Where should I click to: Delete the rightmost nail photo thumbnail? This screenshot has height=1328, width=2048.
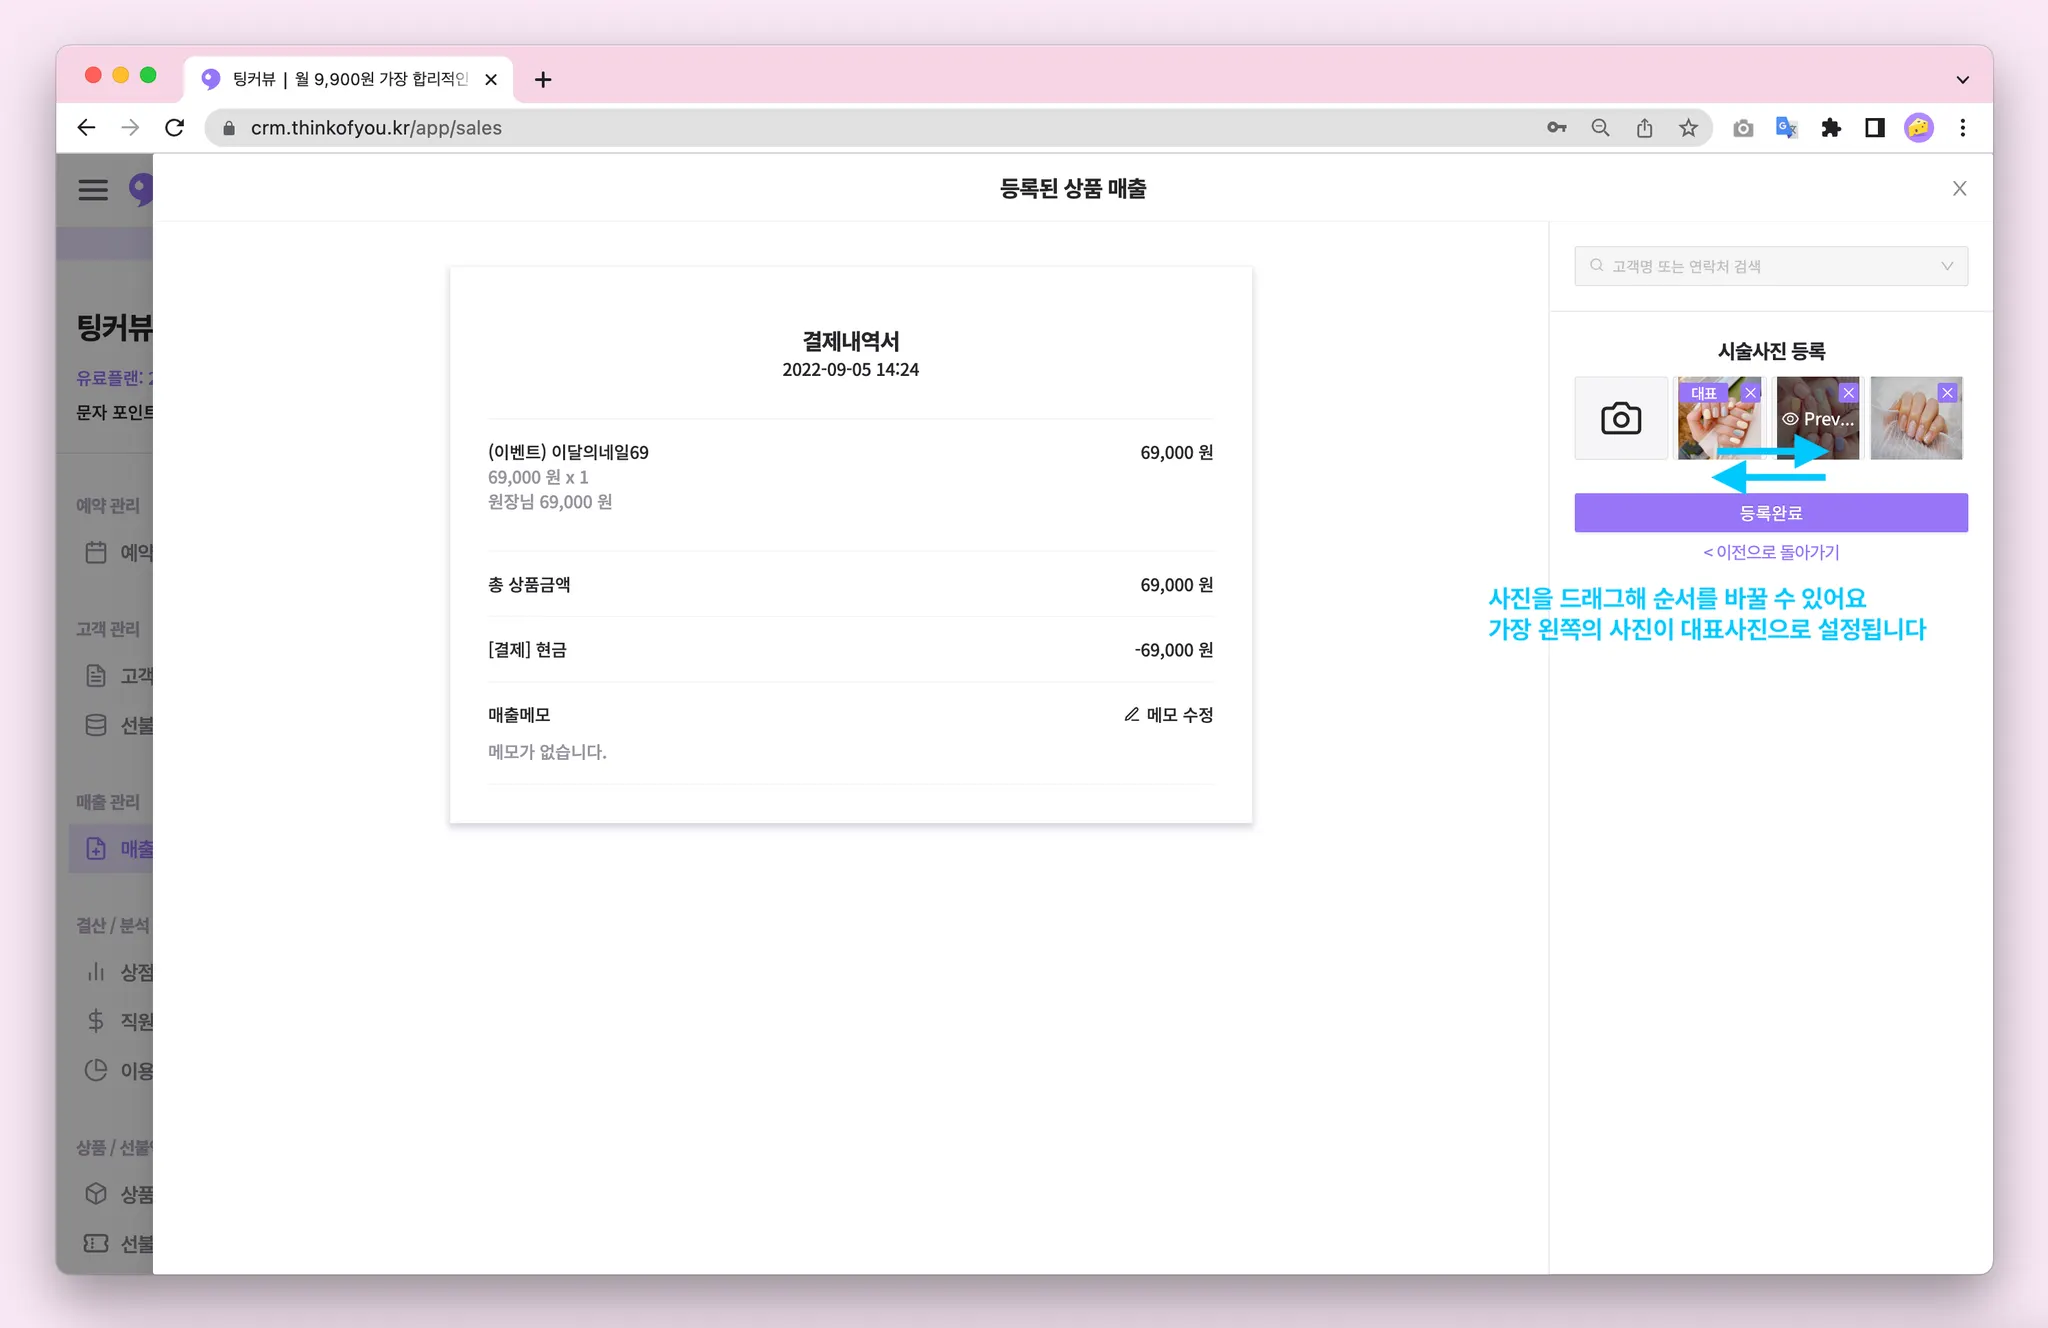[1946, 393]
